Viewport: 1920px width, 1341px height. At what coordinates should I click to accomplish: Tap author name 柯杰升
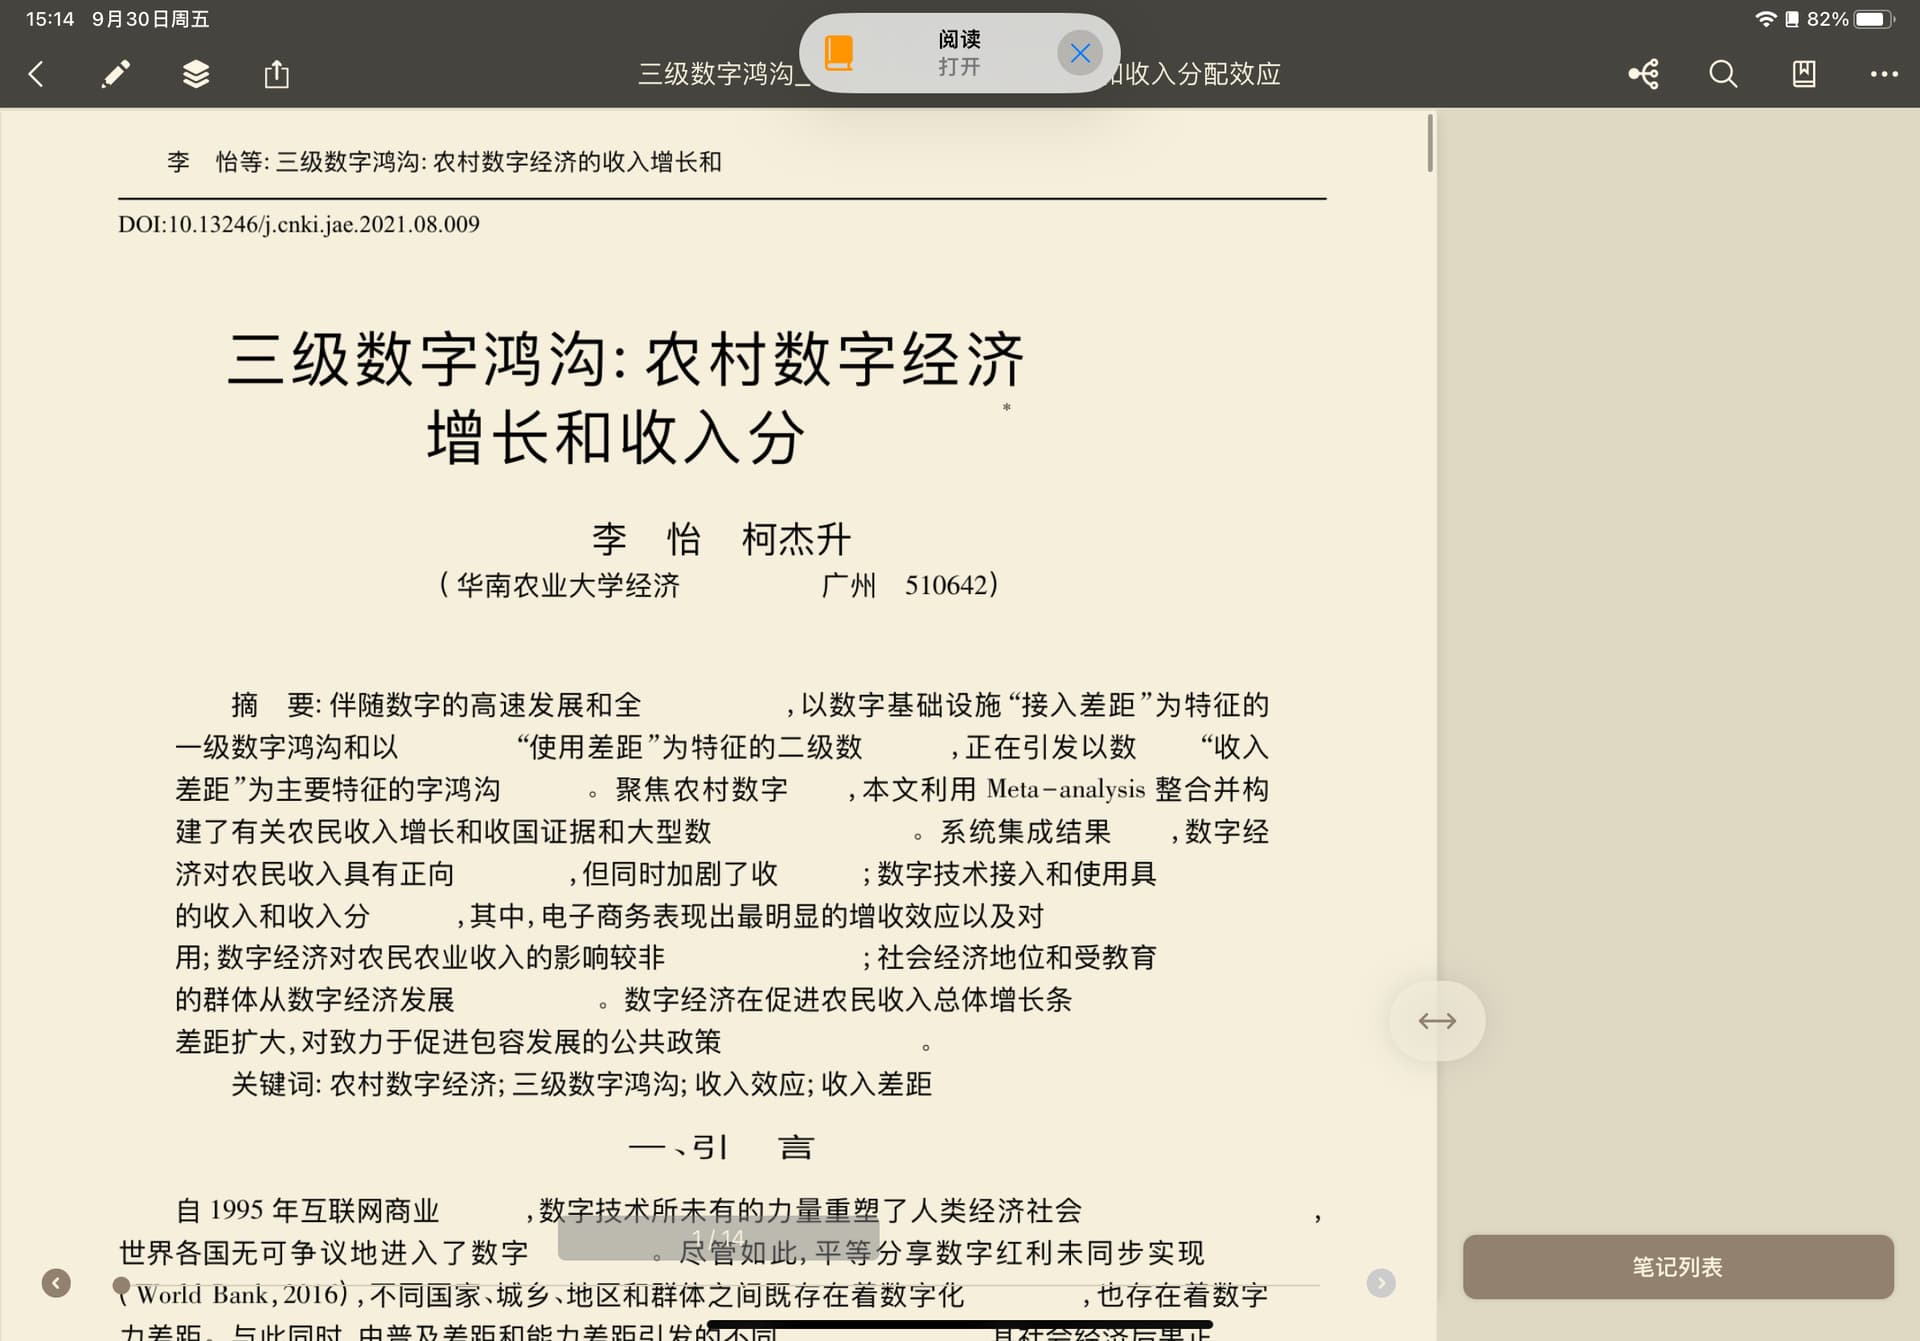click(x=796, y=539)
